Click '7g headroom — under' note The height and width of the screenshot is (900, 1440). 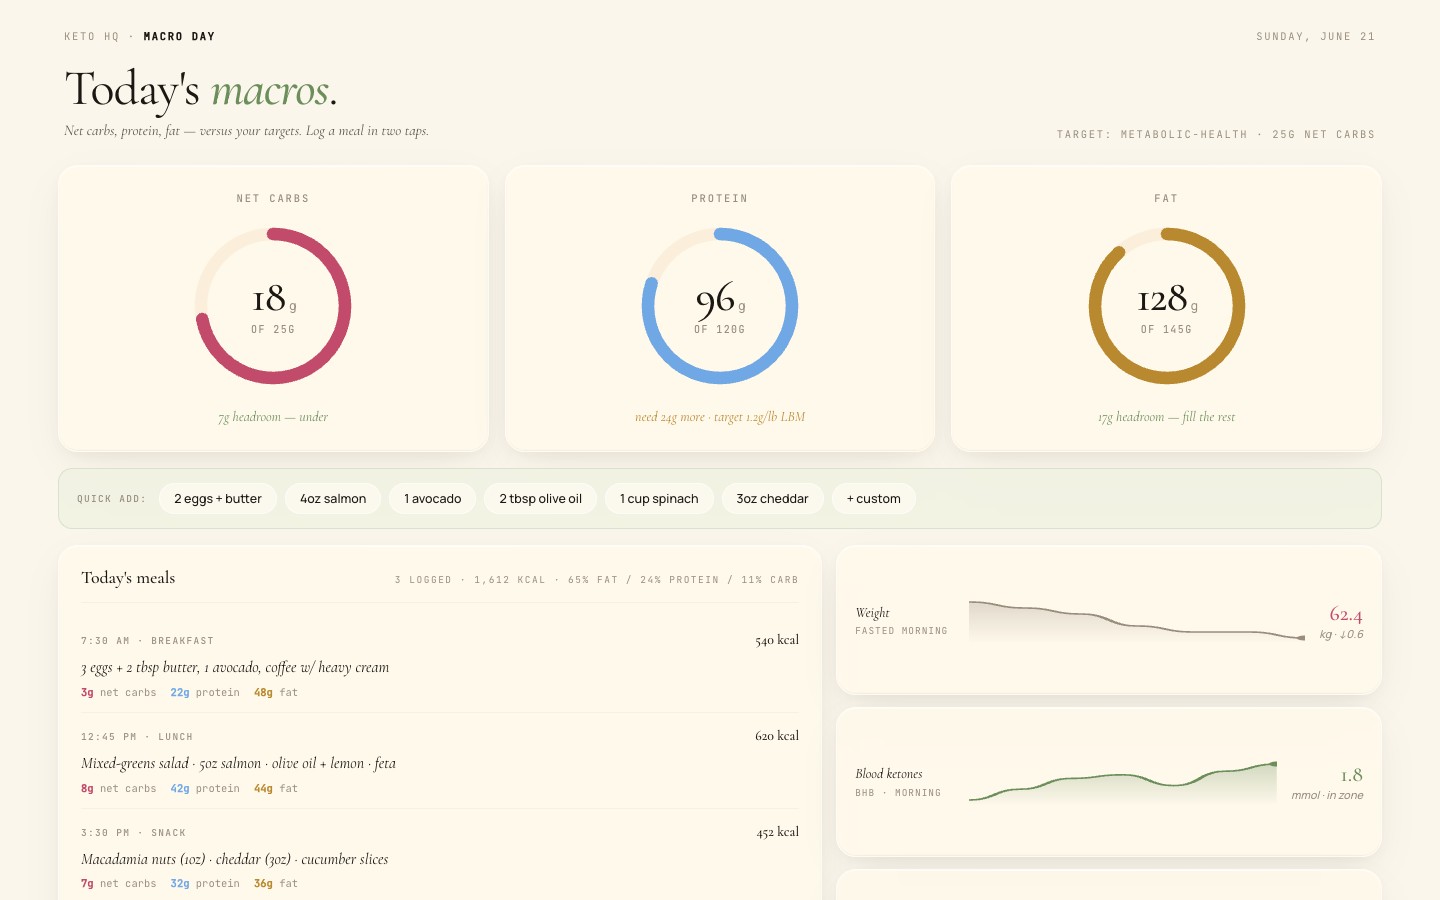coord(273,417)
